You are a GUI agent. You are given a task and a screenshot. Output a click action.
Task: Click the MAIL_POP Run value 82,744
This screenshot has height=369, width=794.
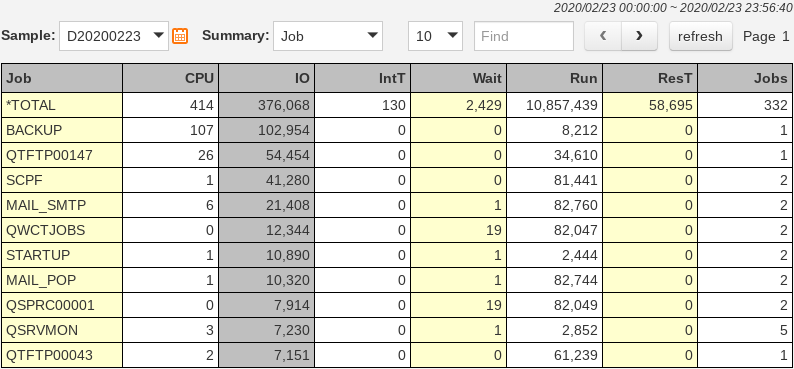click(576, 280)
